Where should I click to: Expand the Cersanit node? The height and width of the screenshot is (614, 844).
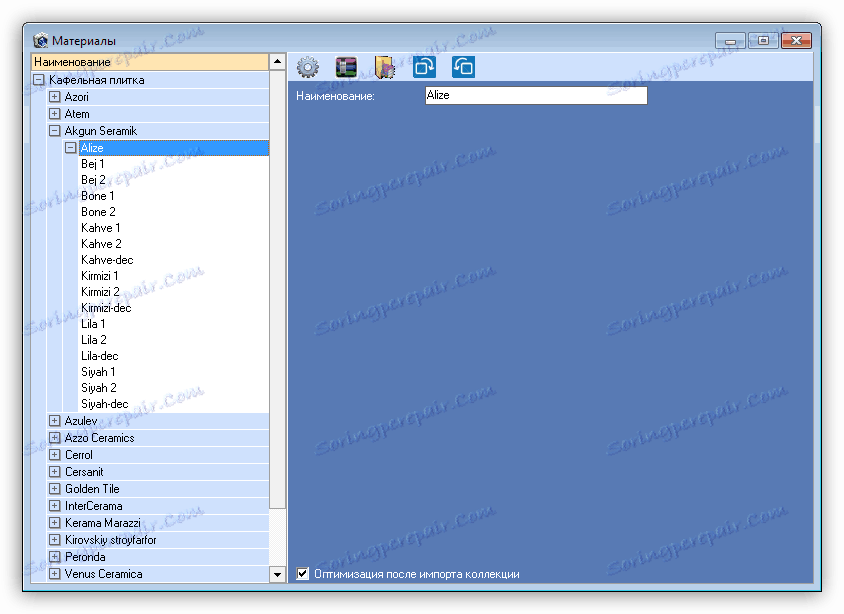pyautogui.click(x=54, y=471)
